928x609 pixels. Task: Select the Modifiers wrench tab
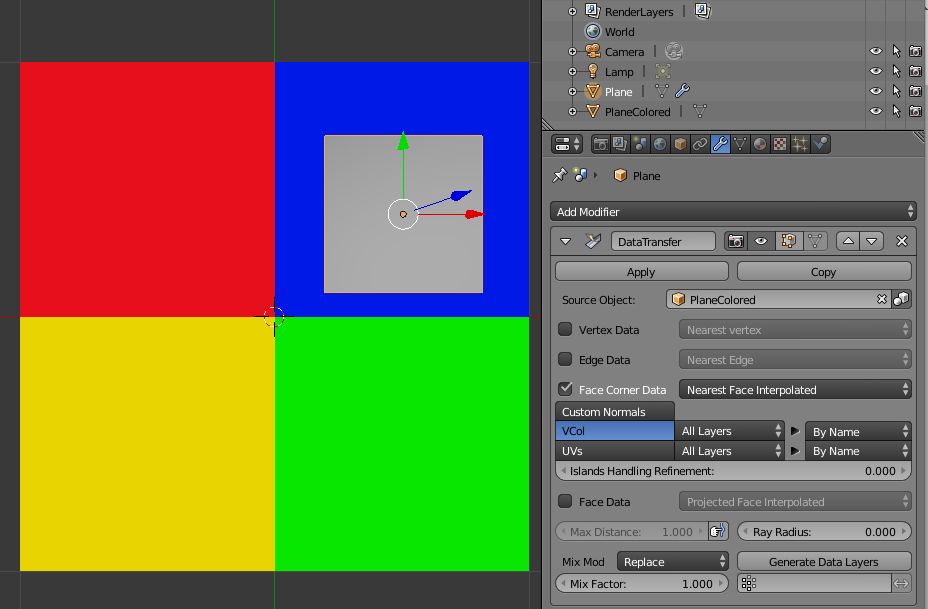(x=720, y=144)
